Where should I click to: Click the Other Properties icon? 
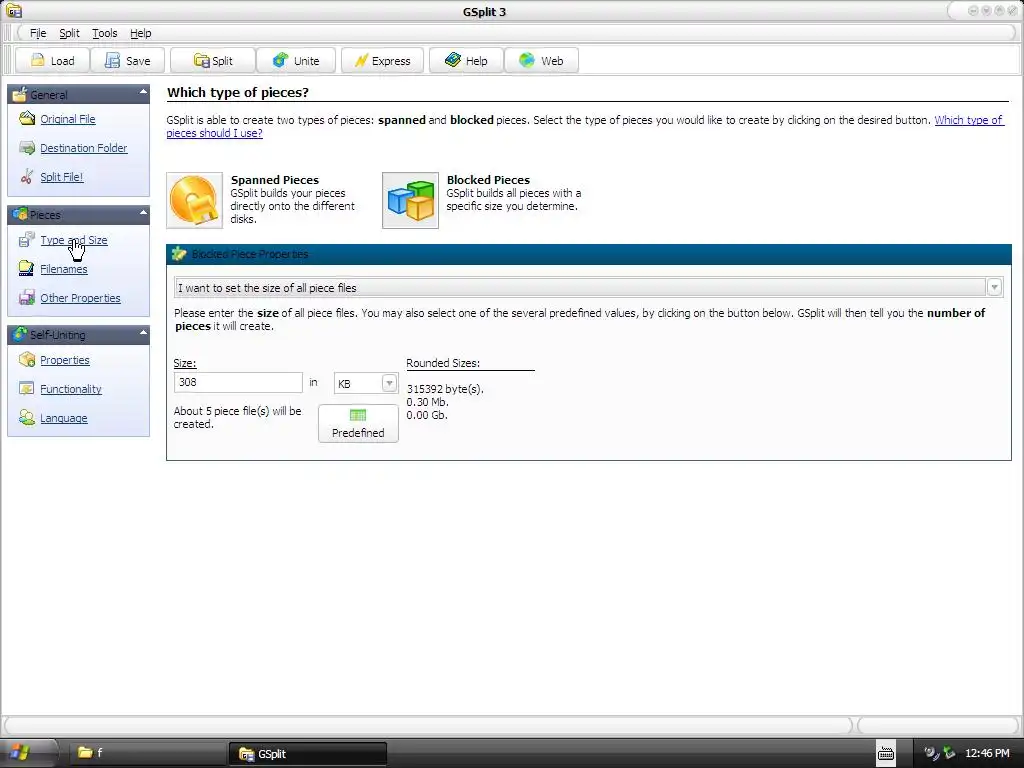27,297
